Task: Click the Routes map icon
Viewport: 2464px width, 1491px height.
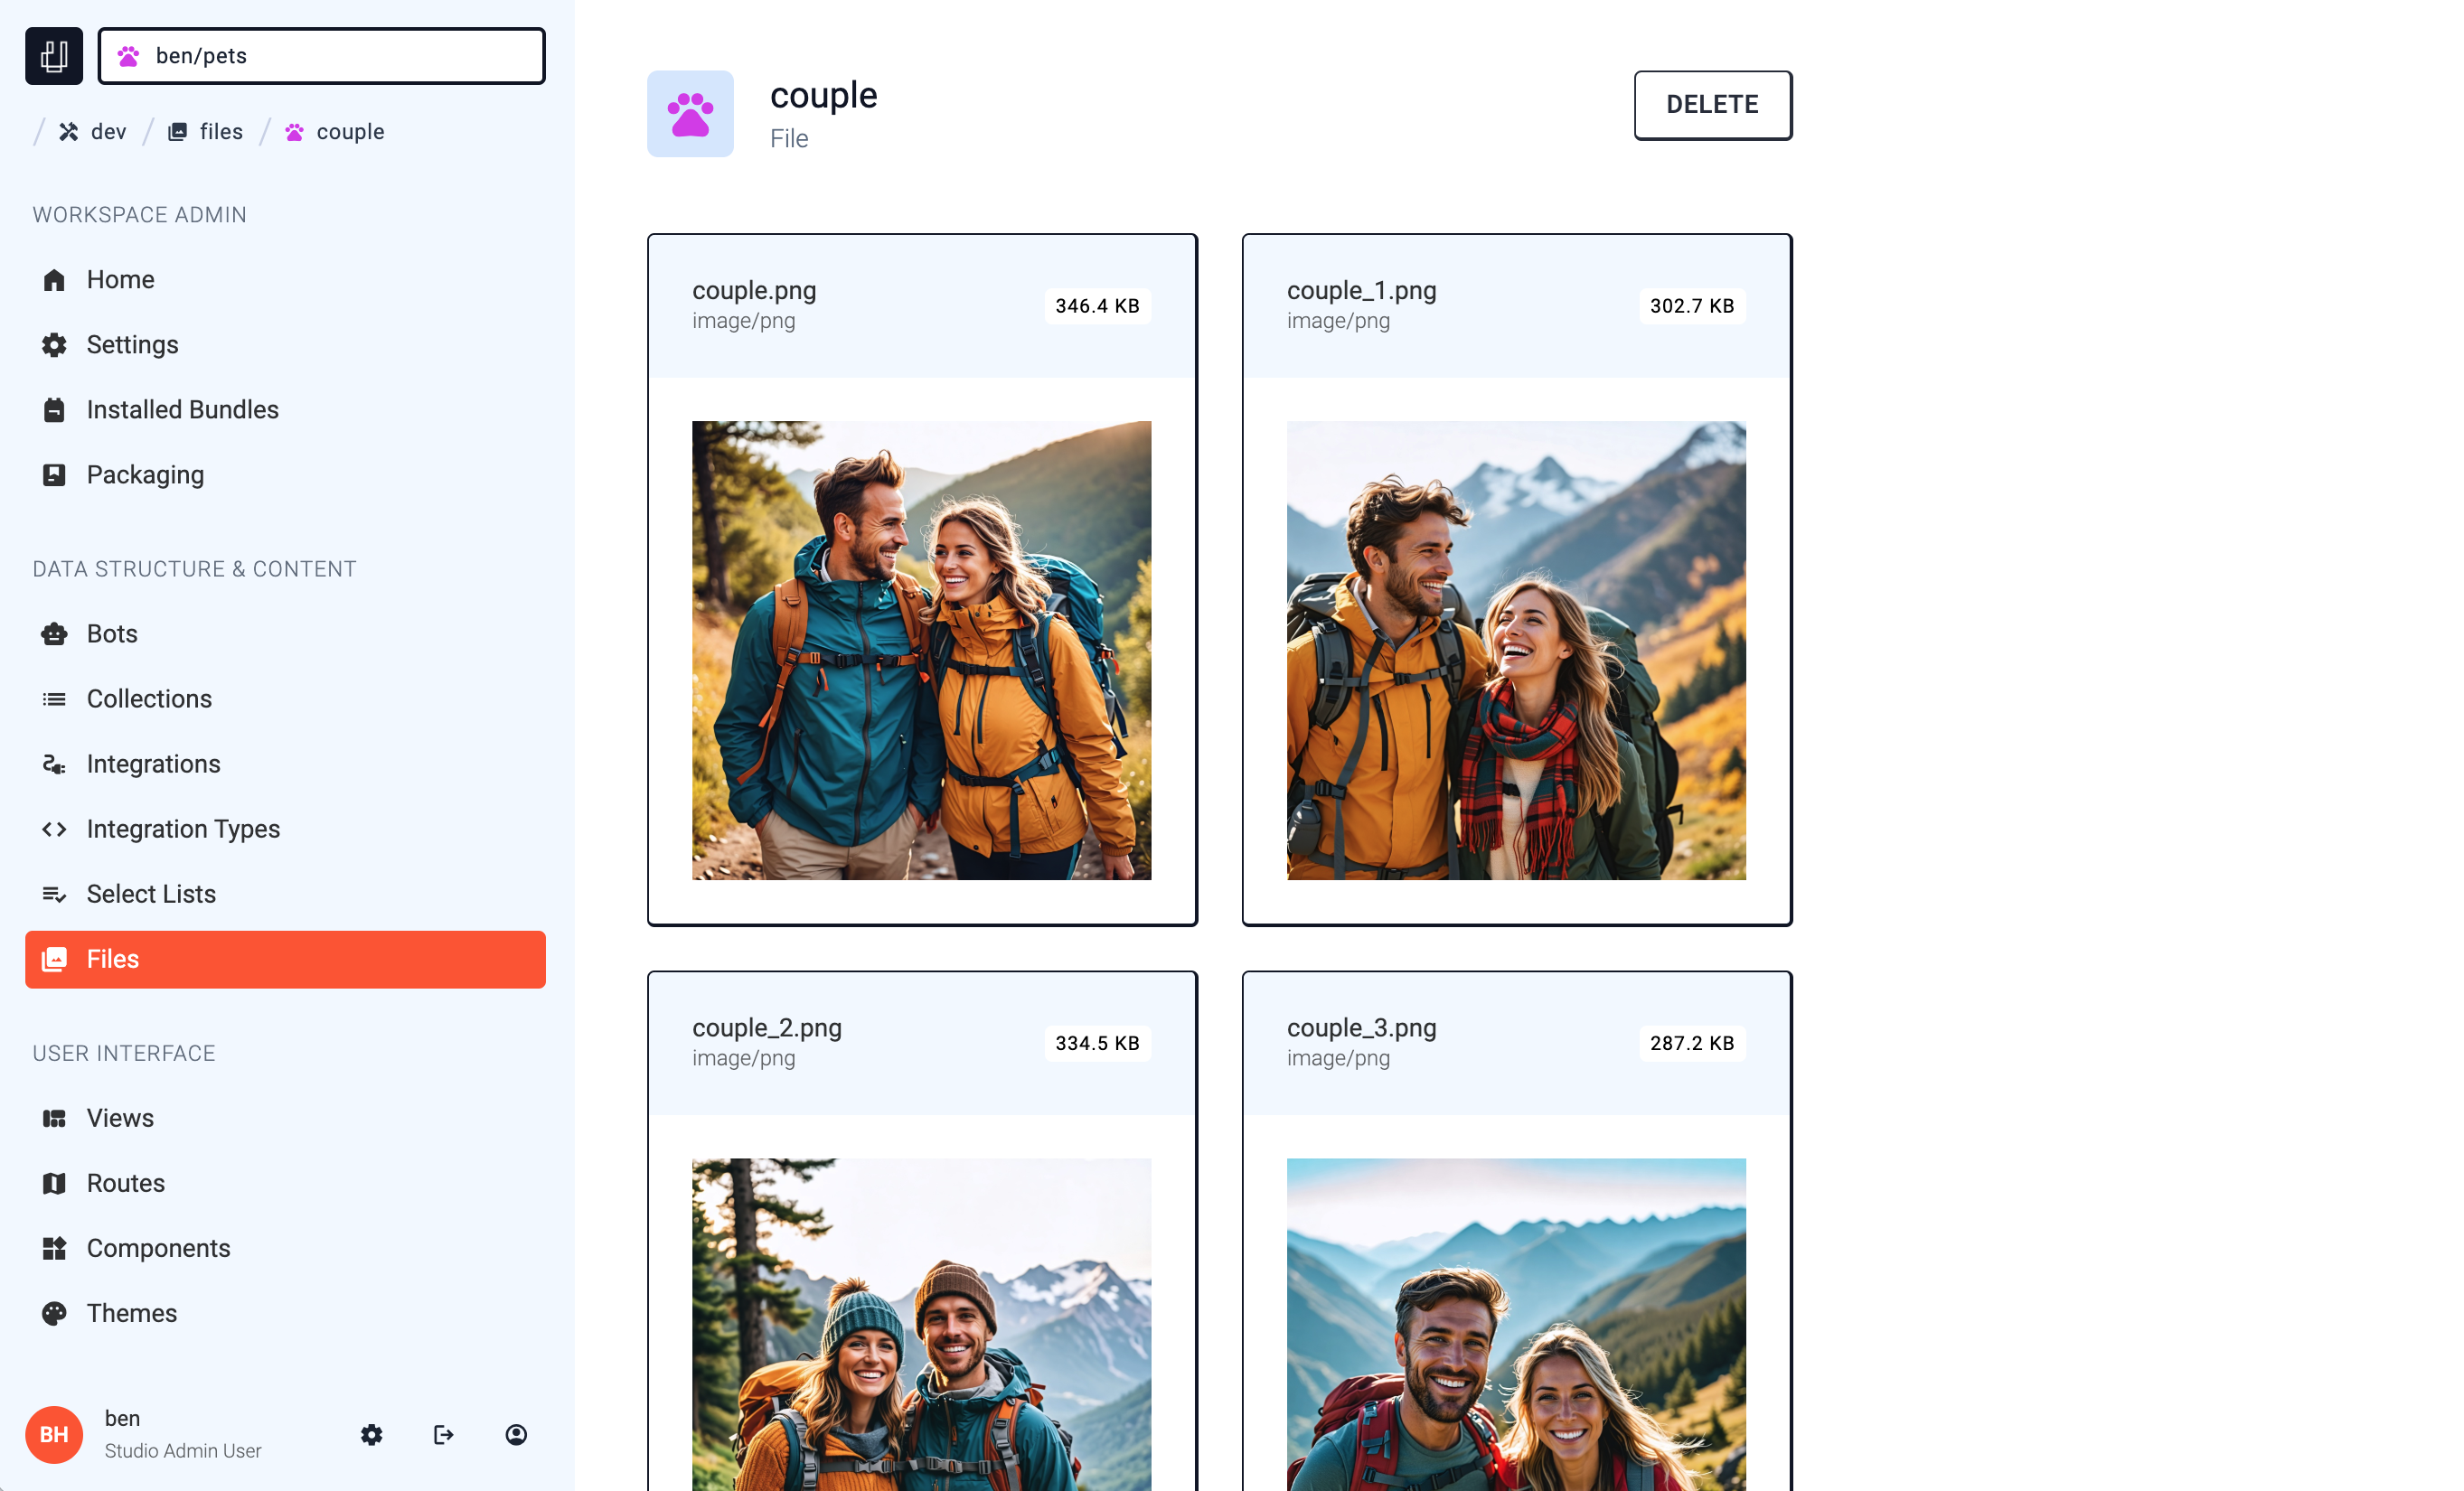Action: click(x=54, y=1183)
